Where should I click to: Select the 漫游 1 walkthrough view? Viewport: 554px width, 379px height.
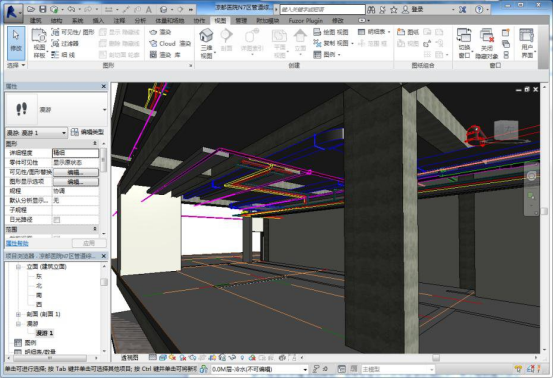(45, 333)
